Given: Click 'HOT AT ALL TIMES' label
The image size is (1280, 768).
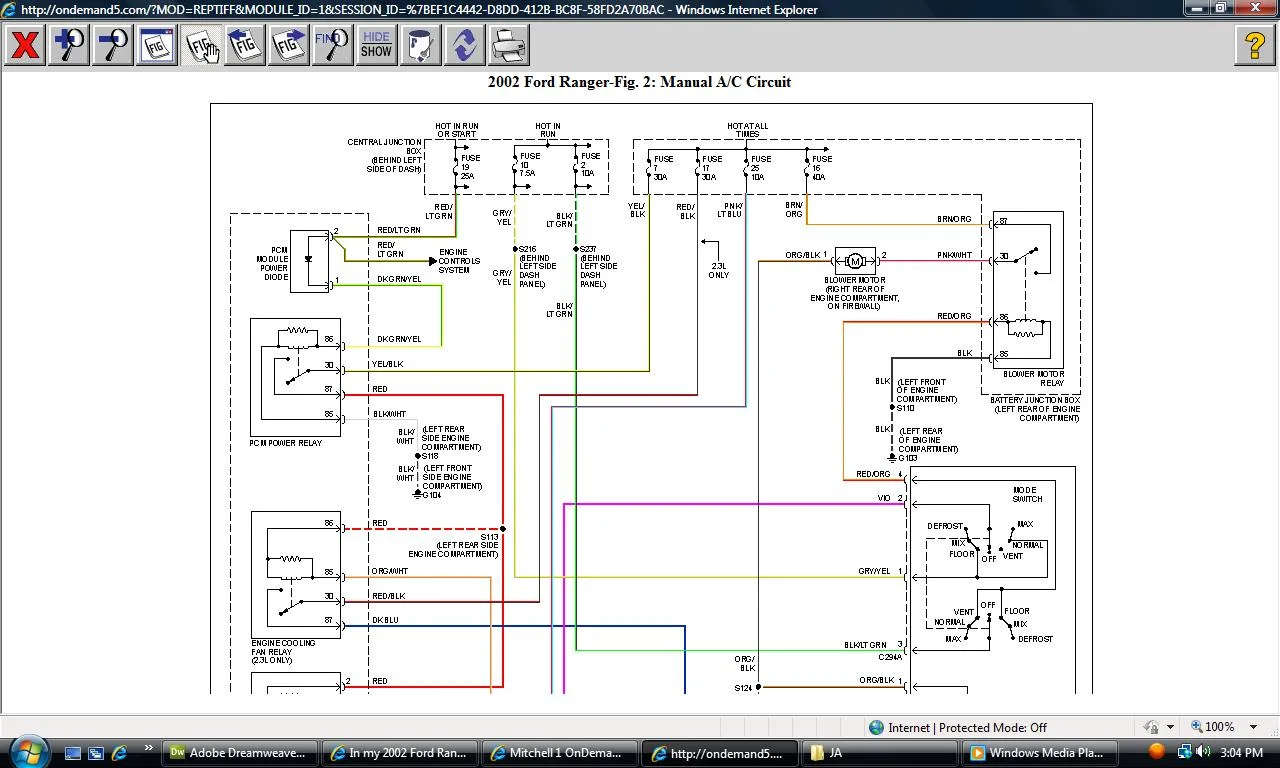Looking at the screenshot, I should tap(747, 130).
